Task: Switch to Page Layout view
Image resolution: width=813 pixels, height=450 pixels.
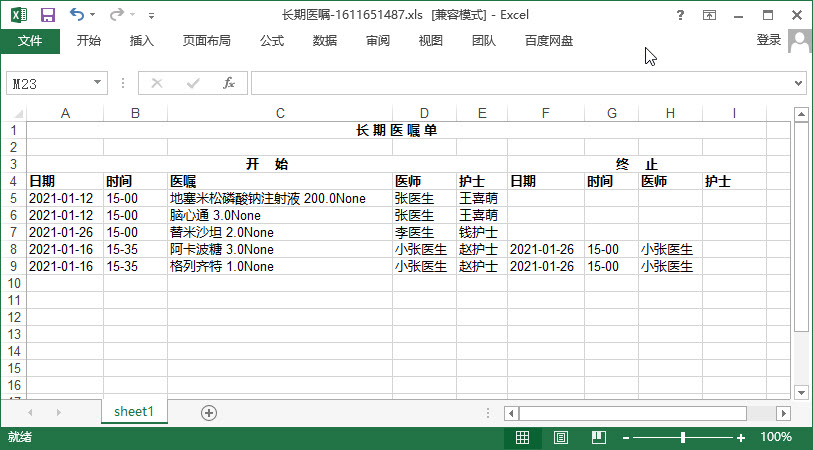Action: tap(561, 438)
